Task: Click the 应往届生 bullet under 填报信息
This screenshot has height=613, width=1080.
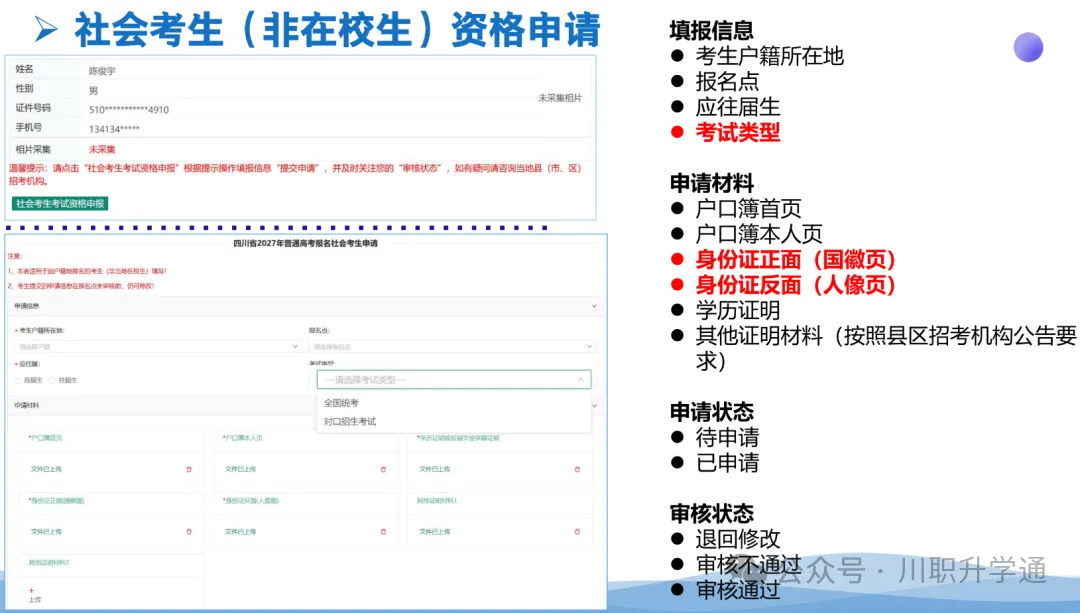Action: coord(738,107)
